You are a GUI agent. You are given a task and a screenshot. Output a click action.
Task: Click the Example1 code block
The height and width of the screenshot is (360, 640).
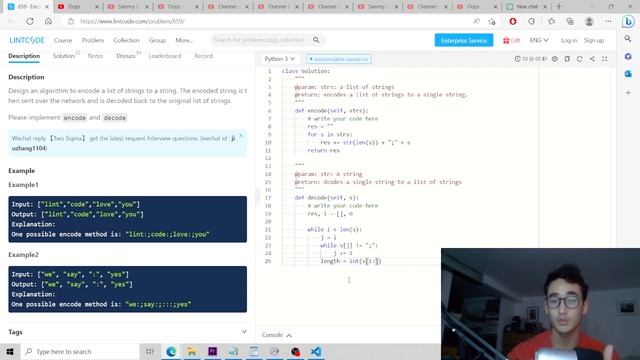127,219
